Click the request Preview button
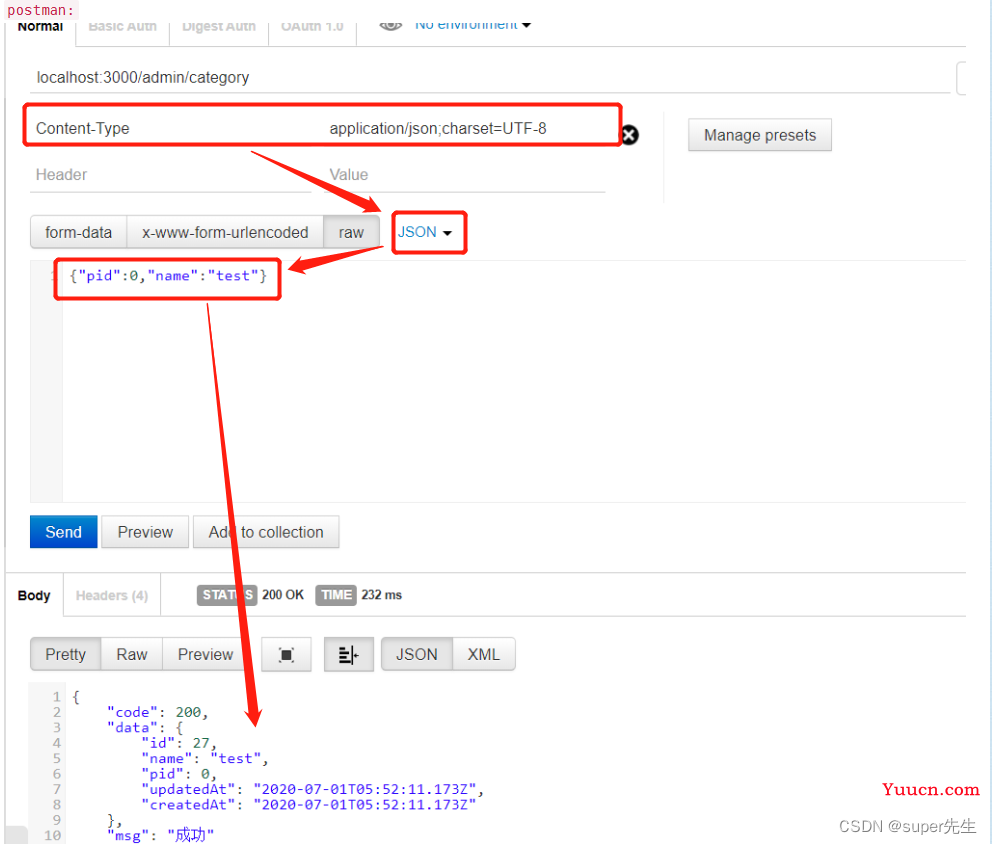The width and height of the screenshot is (992, 844). pos(145,532)
